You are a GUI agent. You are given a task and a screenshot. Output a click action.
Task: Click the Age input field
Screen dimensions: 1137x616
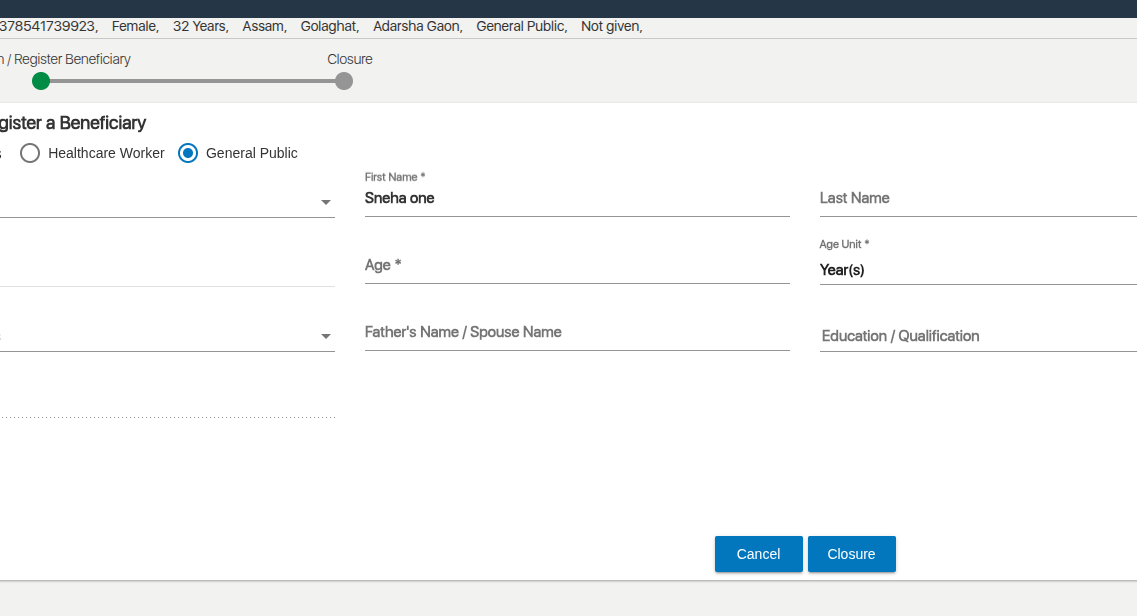(x=576, y=265)
